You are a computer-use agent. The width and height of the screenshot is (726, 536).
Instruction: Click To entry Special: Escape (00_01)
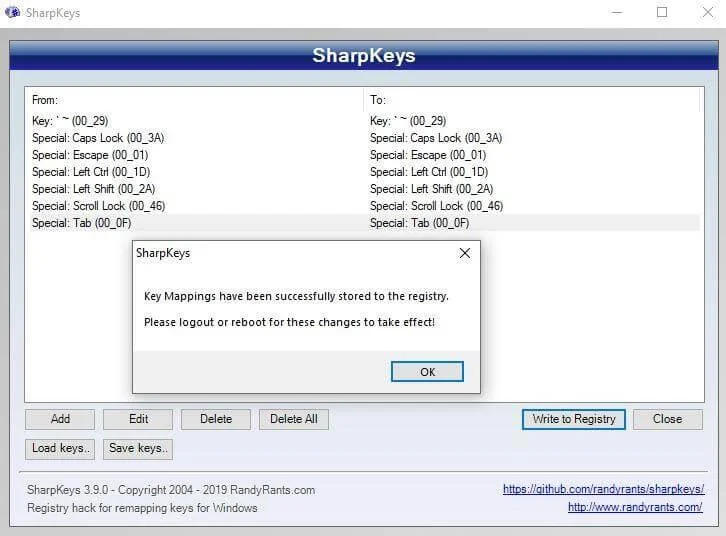[x=428, y=155]
